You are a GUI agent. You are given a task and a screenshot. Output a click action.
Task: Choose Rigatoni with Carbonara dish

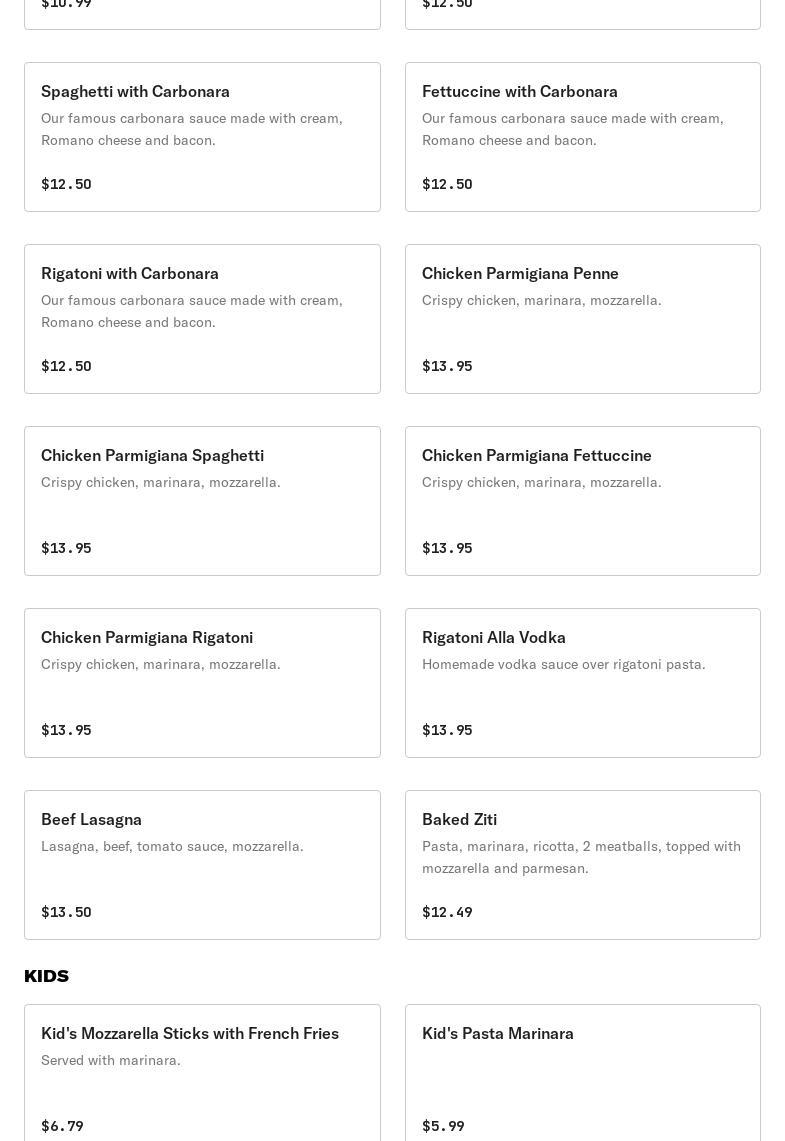click(202, 319)
